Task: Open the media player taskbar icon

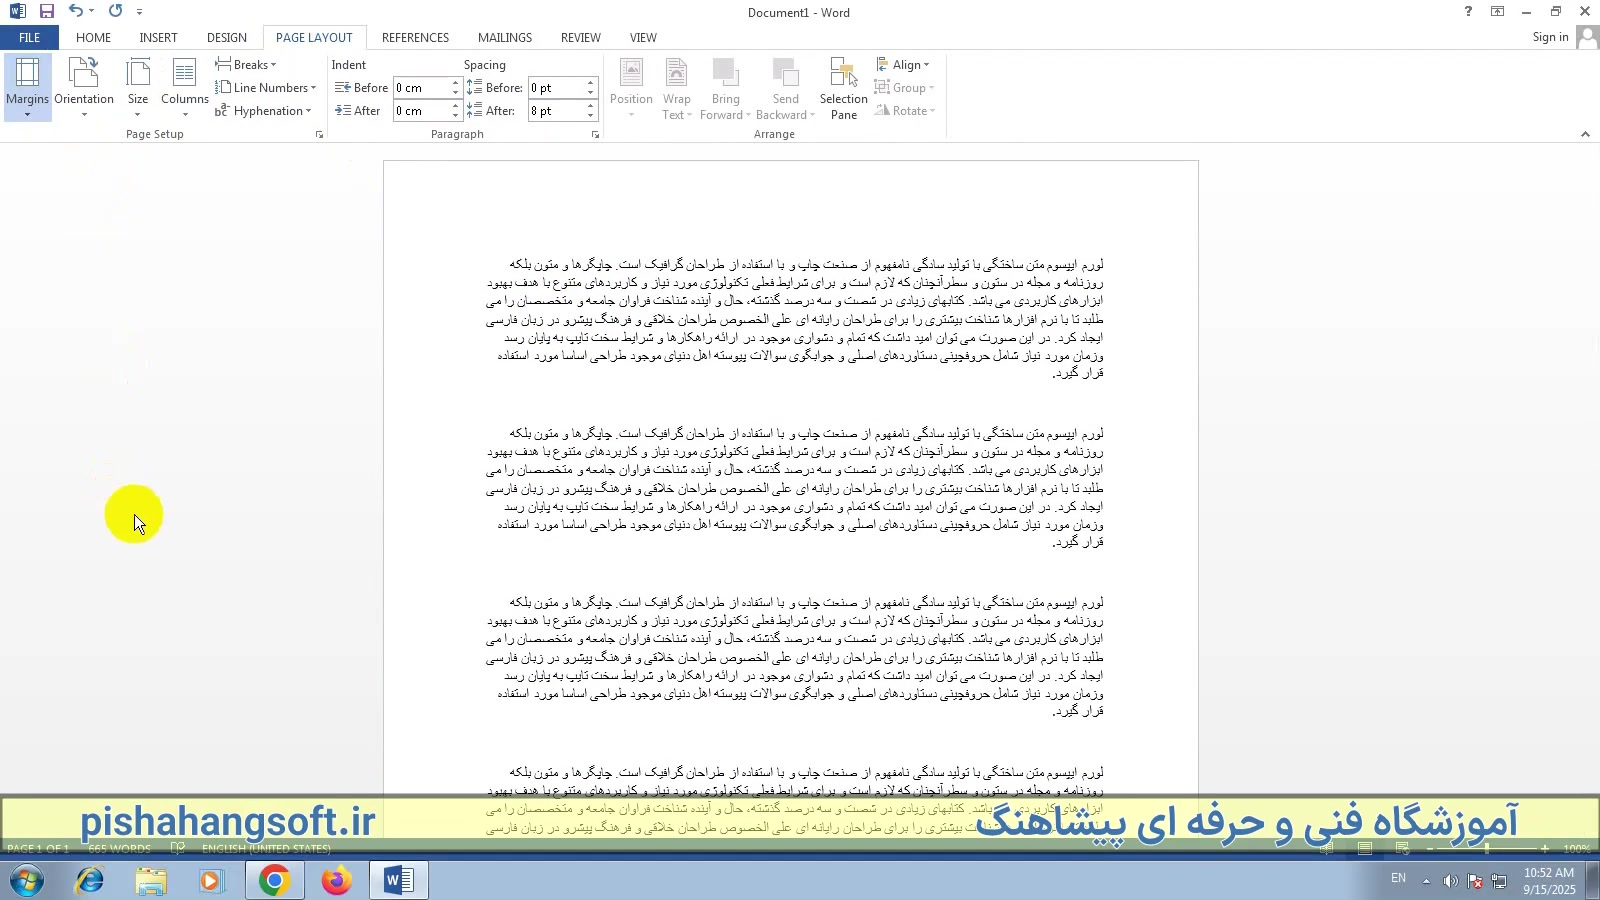Action: pyautogui.click(x=211, y=881)
